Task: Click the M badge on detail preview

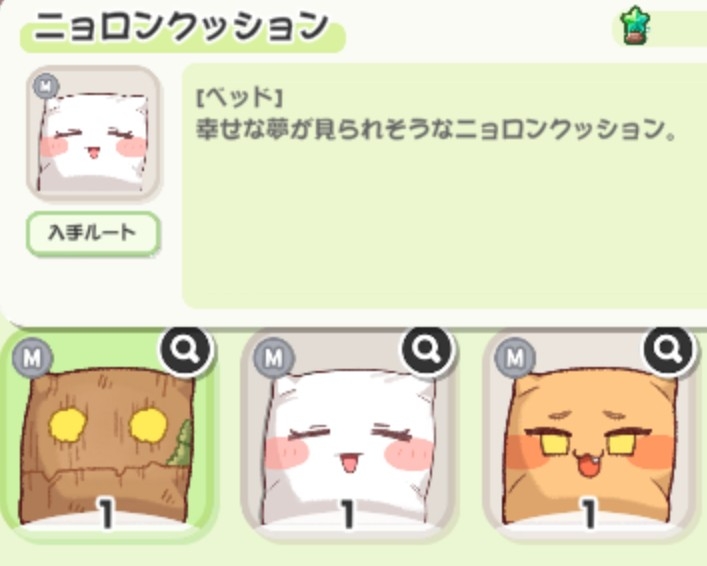Action: tap(46, 86)
